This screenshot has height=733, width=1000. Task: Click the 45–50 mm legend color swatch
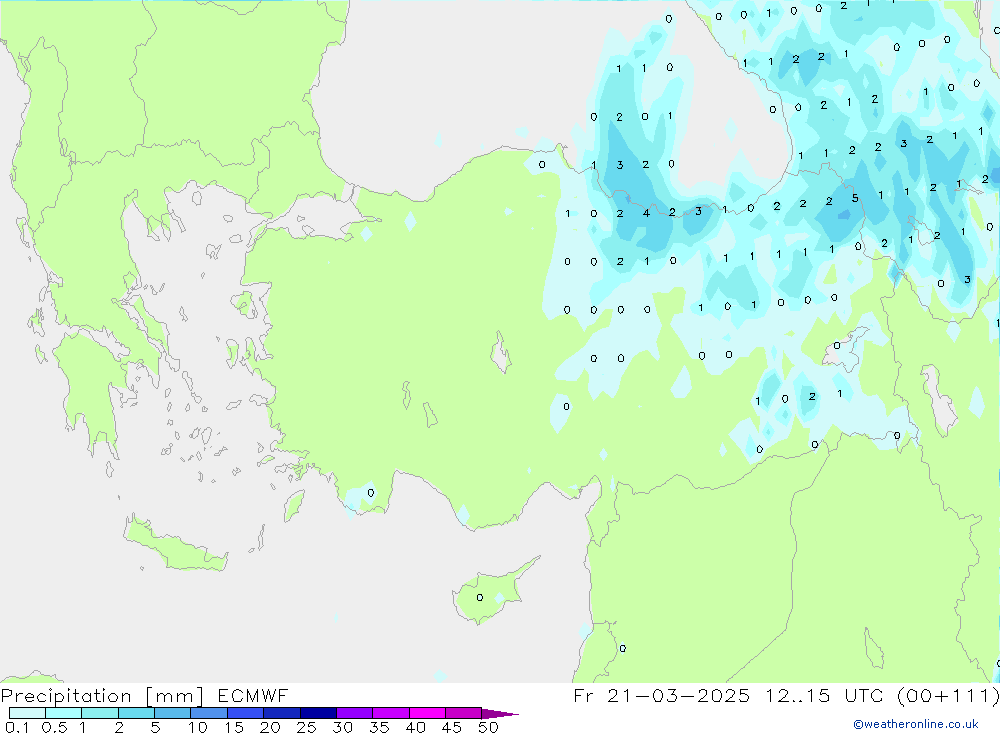point(464,713)
